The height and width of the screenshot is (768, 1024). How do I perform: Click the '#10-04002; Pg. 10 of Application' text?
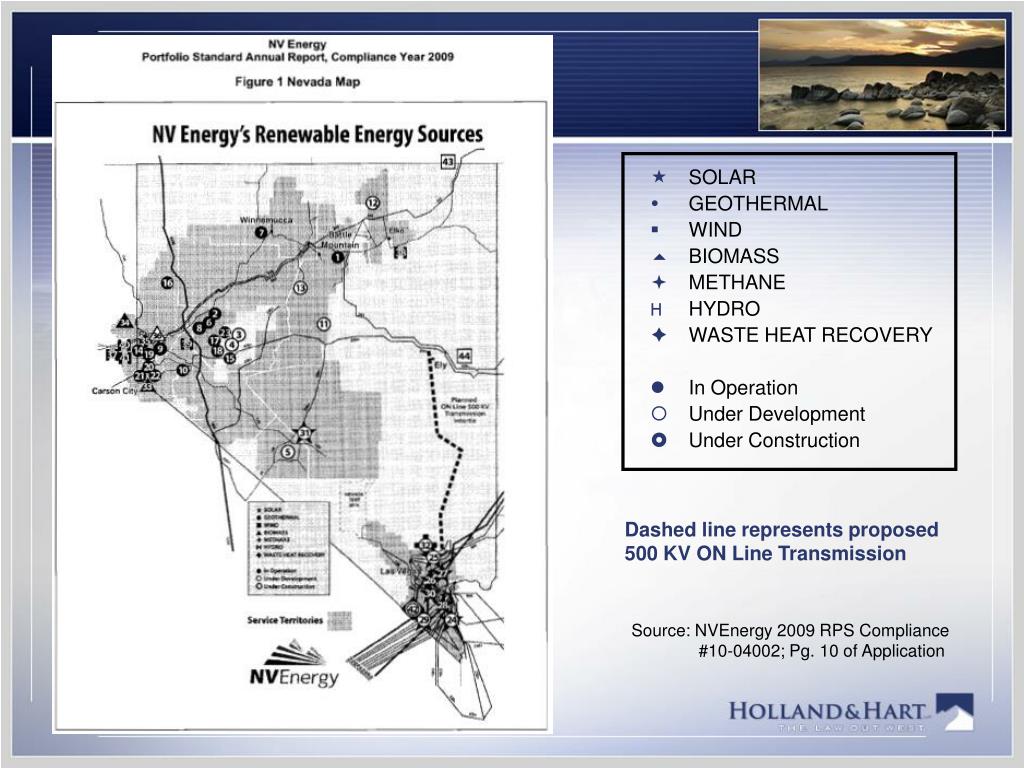[x=821, y=650]
